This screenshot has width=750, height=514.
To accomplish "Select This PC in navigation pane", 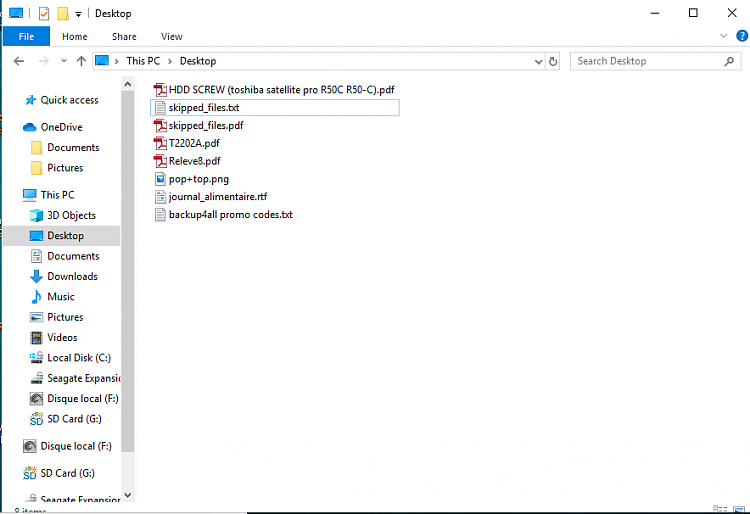I will pyautogui.click(x=49, y=195).
